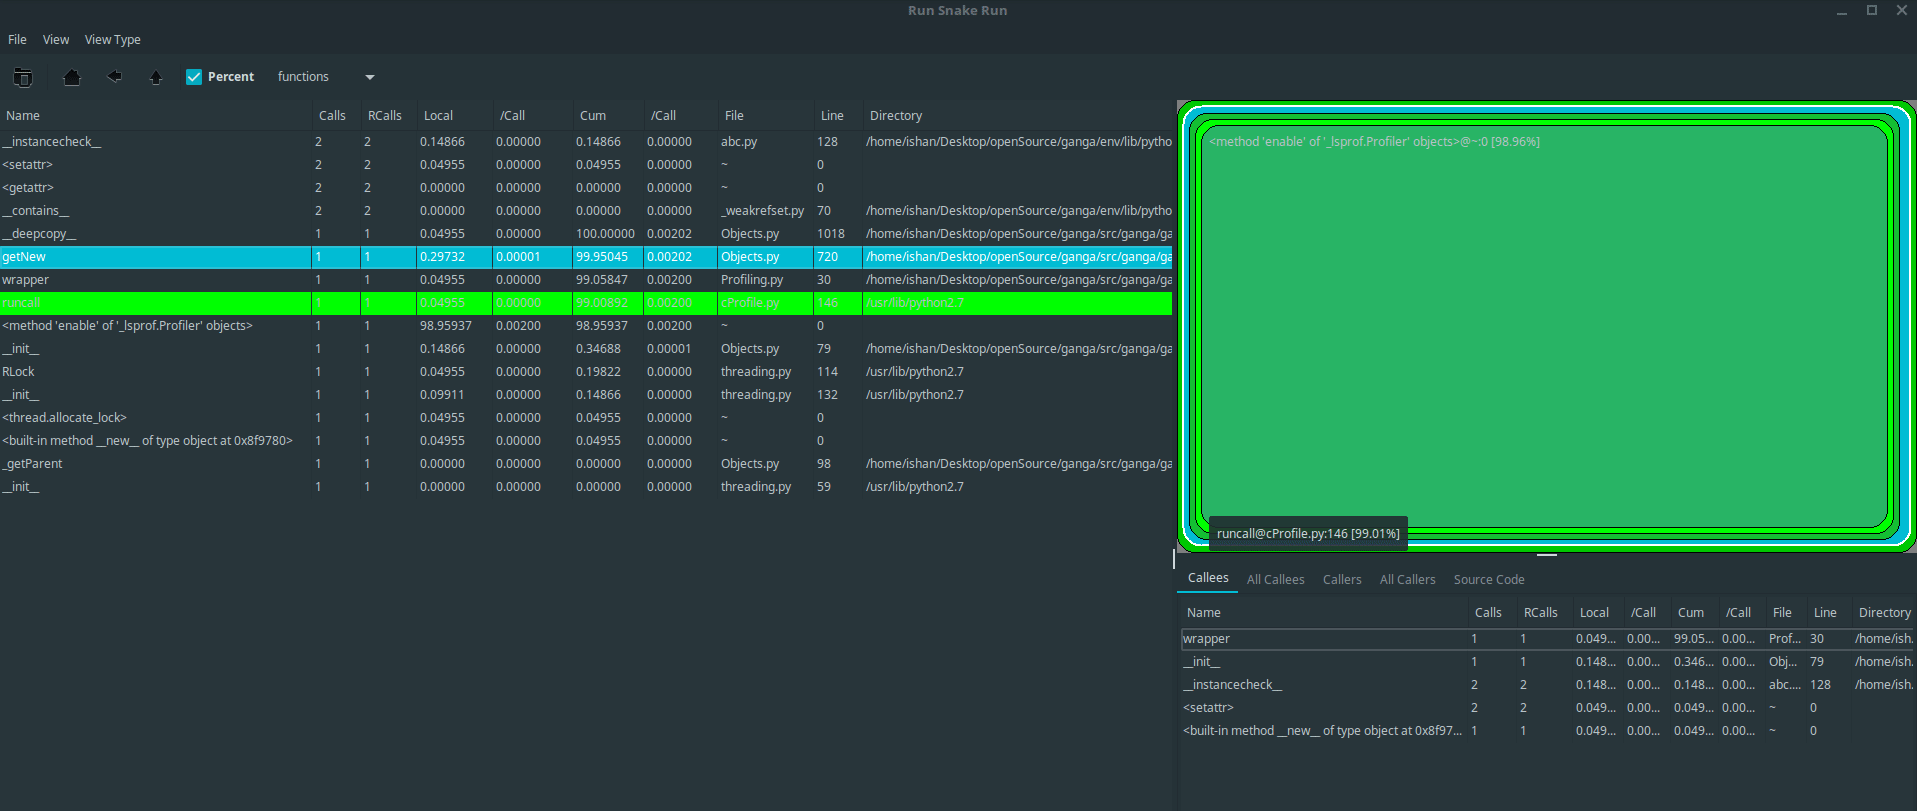The height and width of the screenshot is (811, 1917).
Task: Select the green runcall row
Action: click(586, 303)
